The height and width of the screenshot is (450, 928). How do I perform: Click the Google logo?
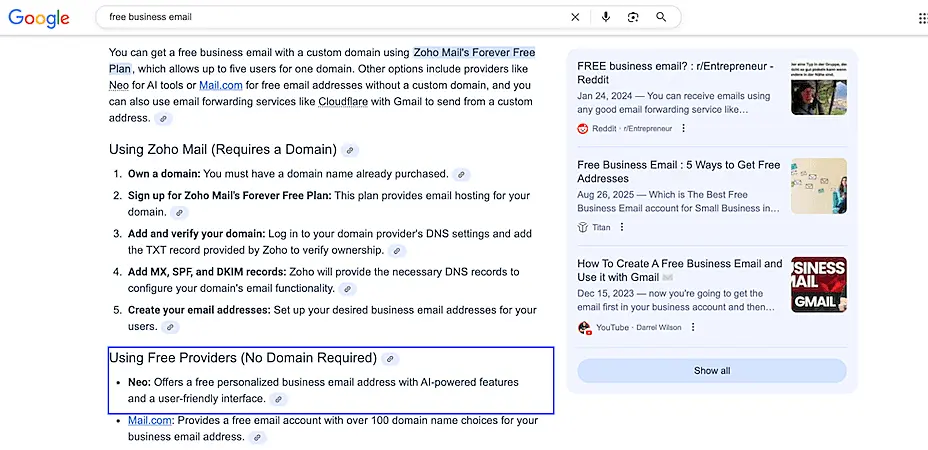[x=39, y=18]
